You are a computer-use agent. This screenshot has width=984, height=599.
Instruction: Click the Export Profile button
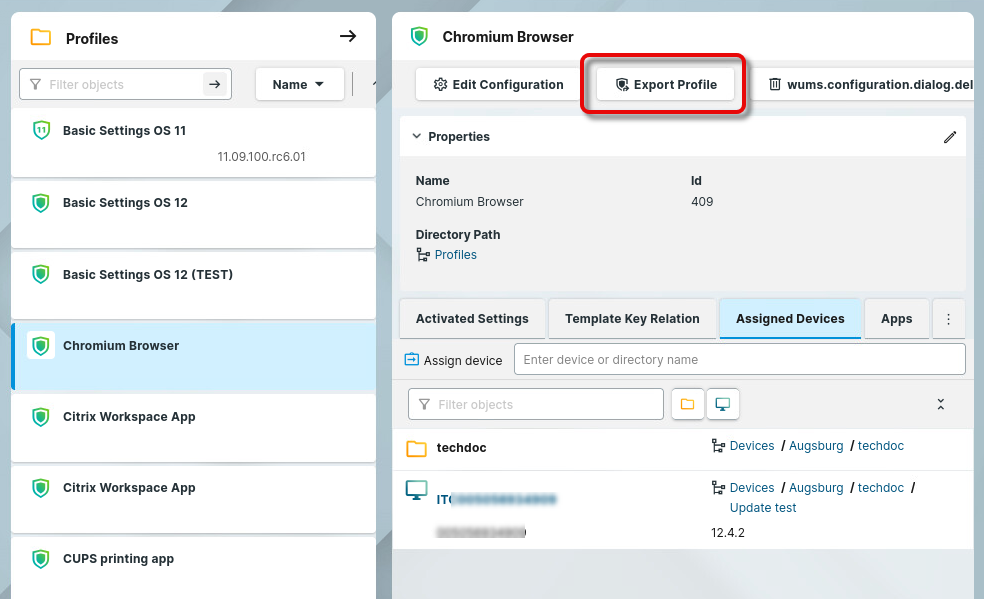click(665, 85)
